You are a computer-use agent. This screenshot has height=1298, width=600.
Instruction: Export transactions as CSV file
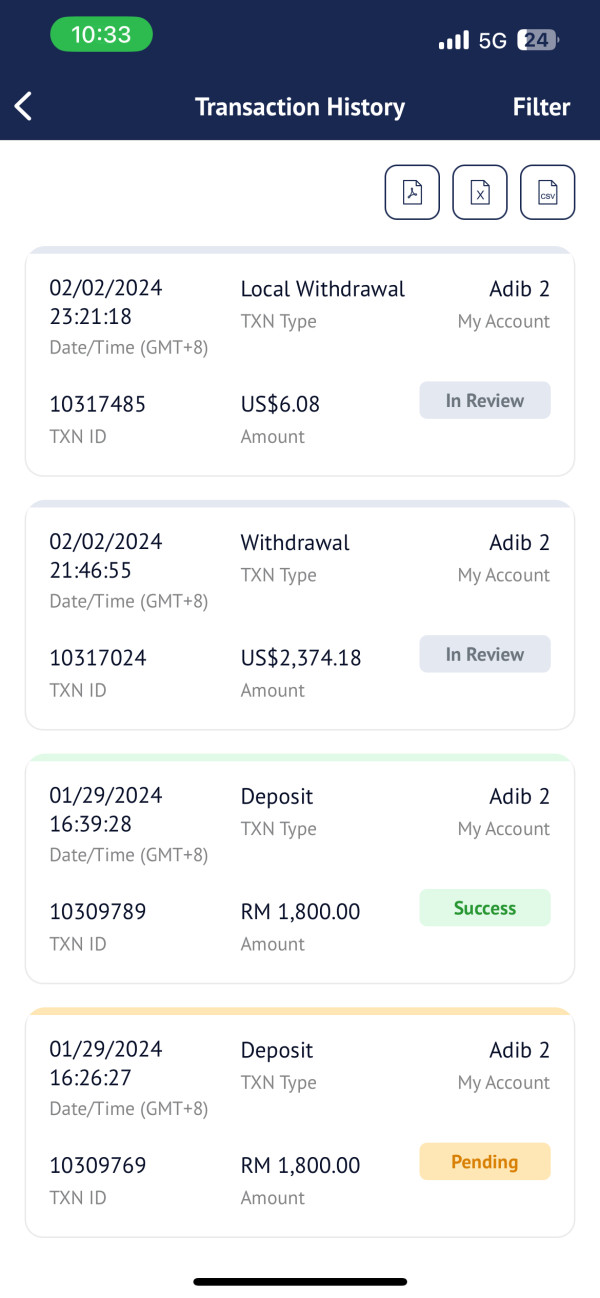548,192
